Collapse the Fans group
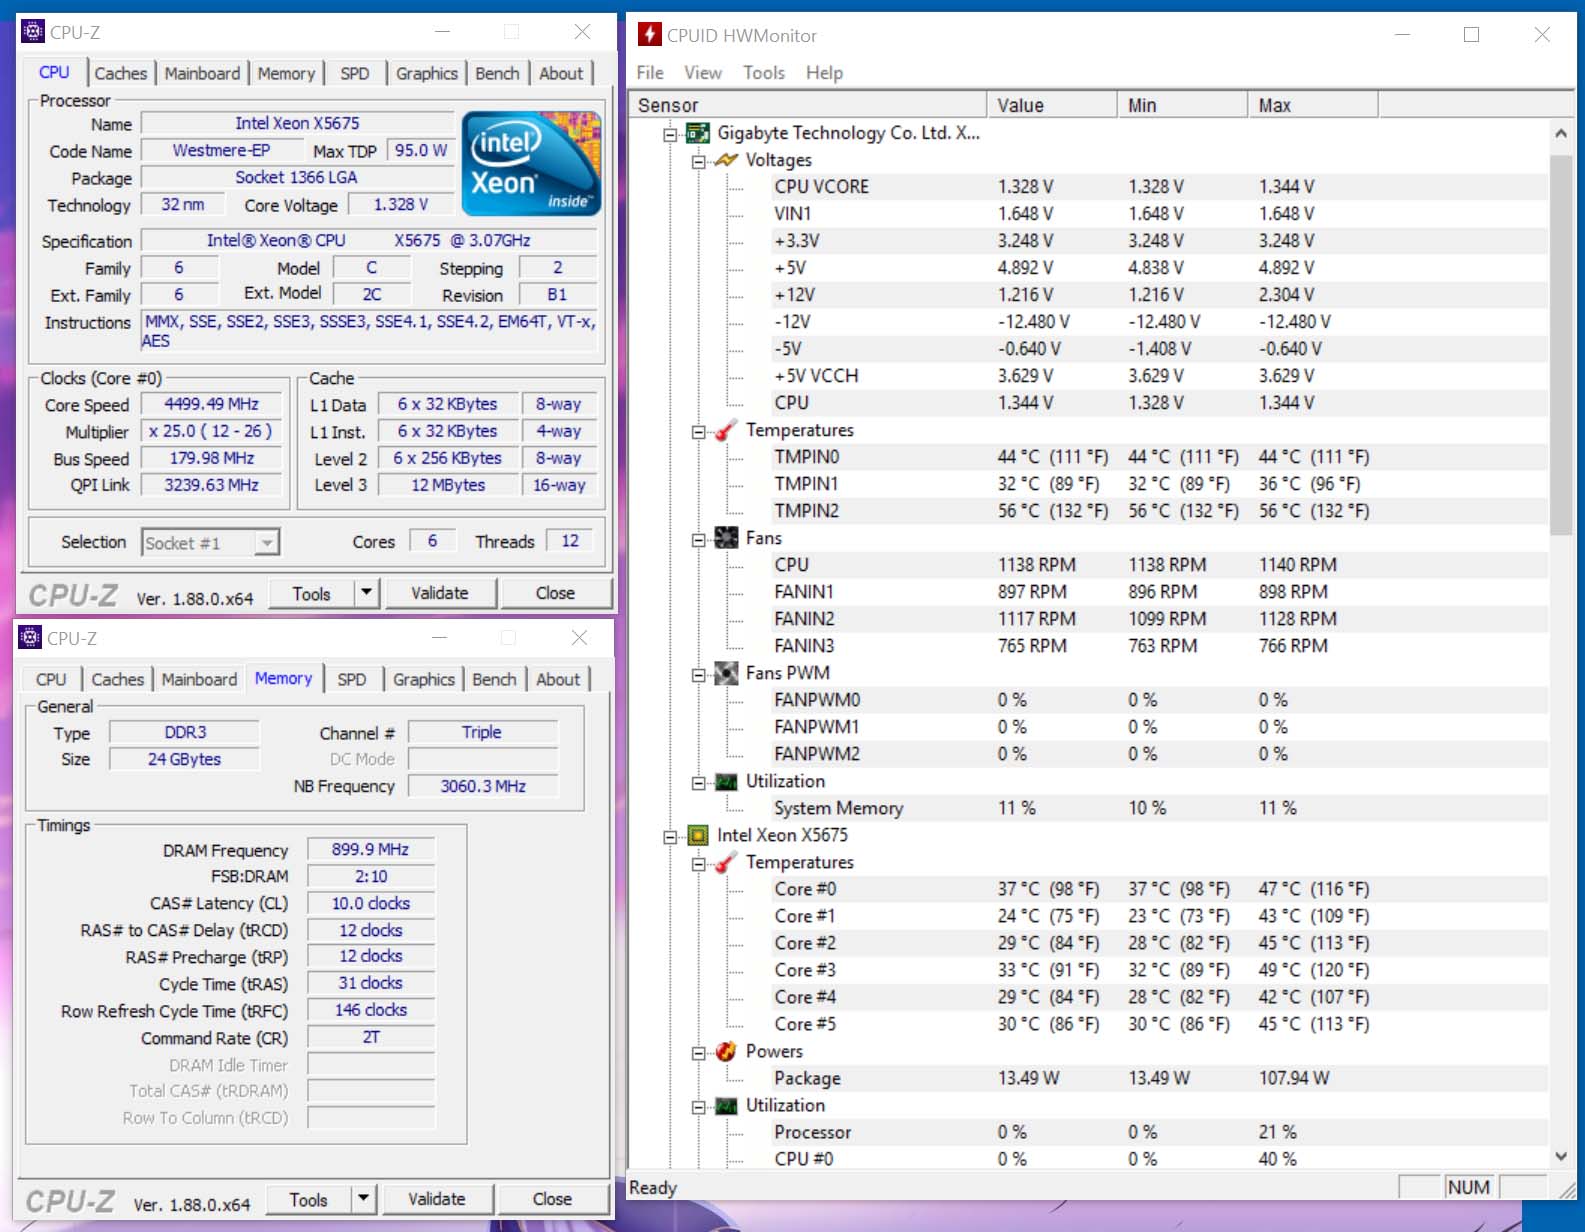This screenshot has height=1232, width=1585. coord(698,539)
